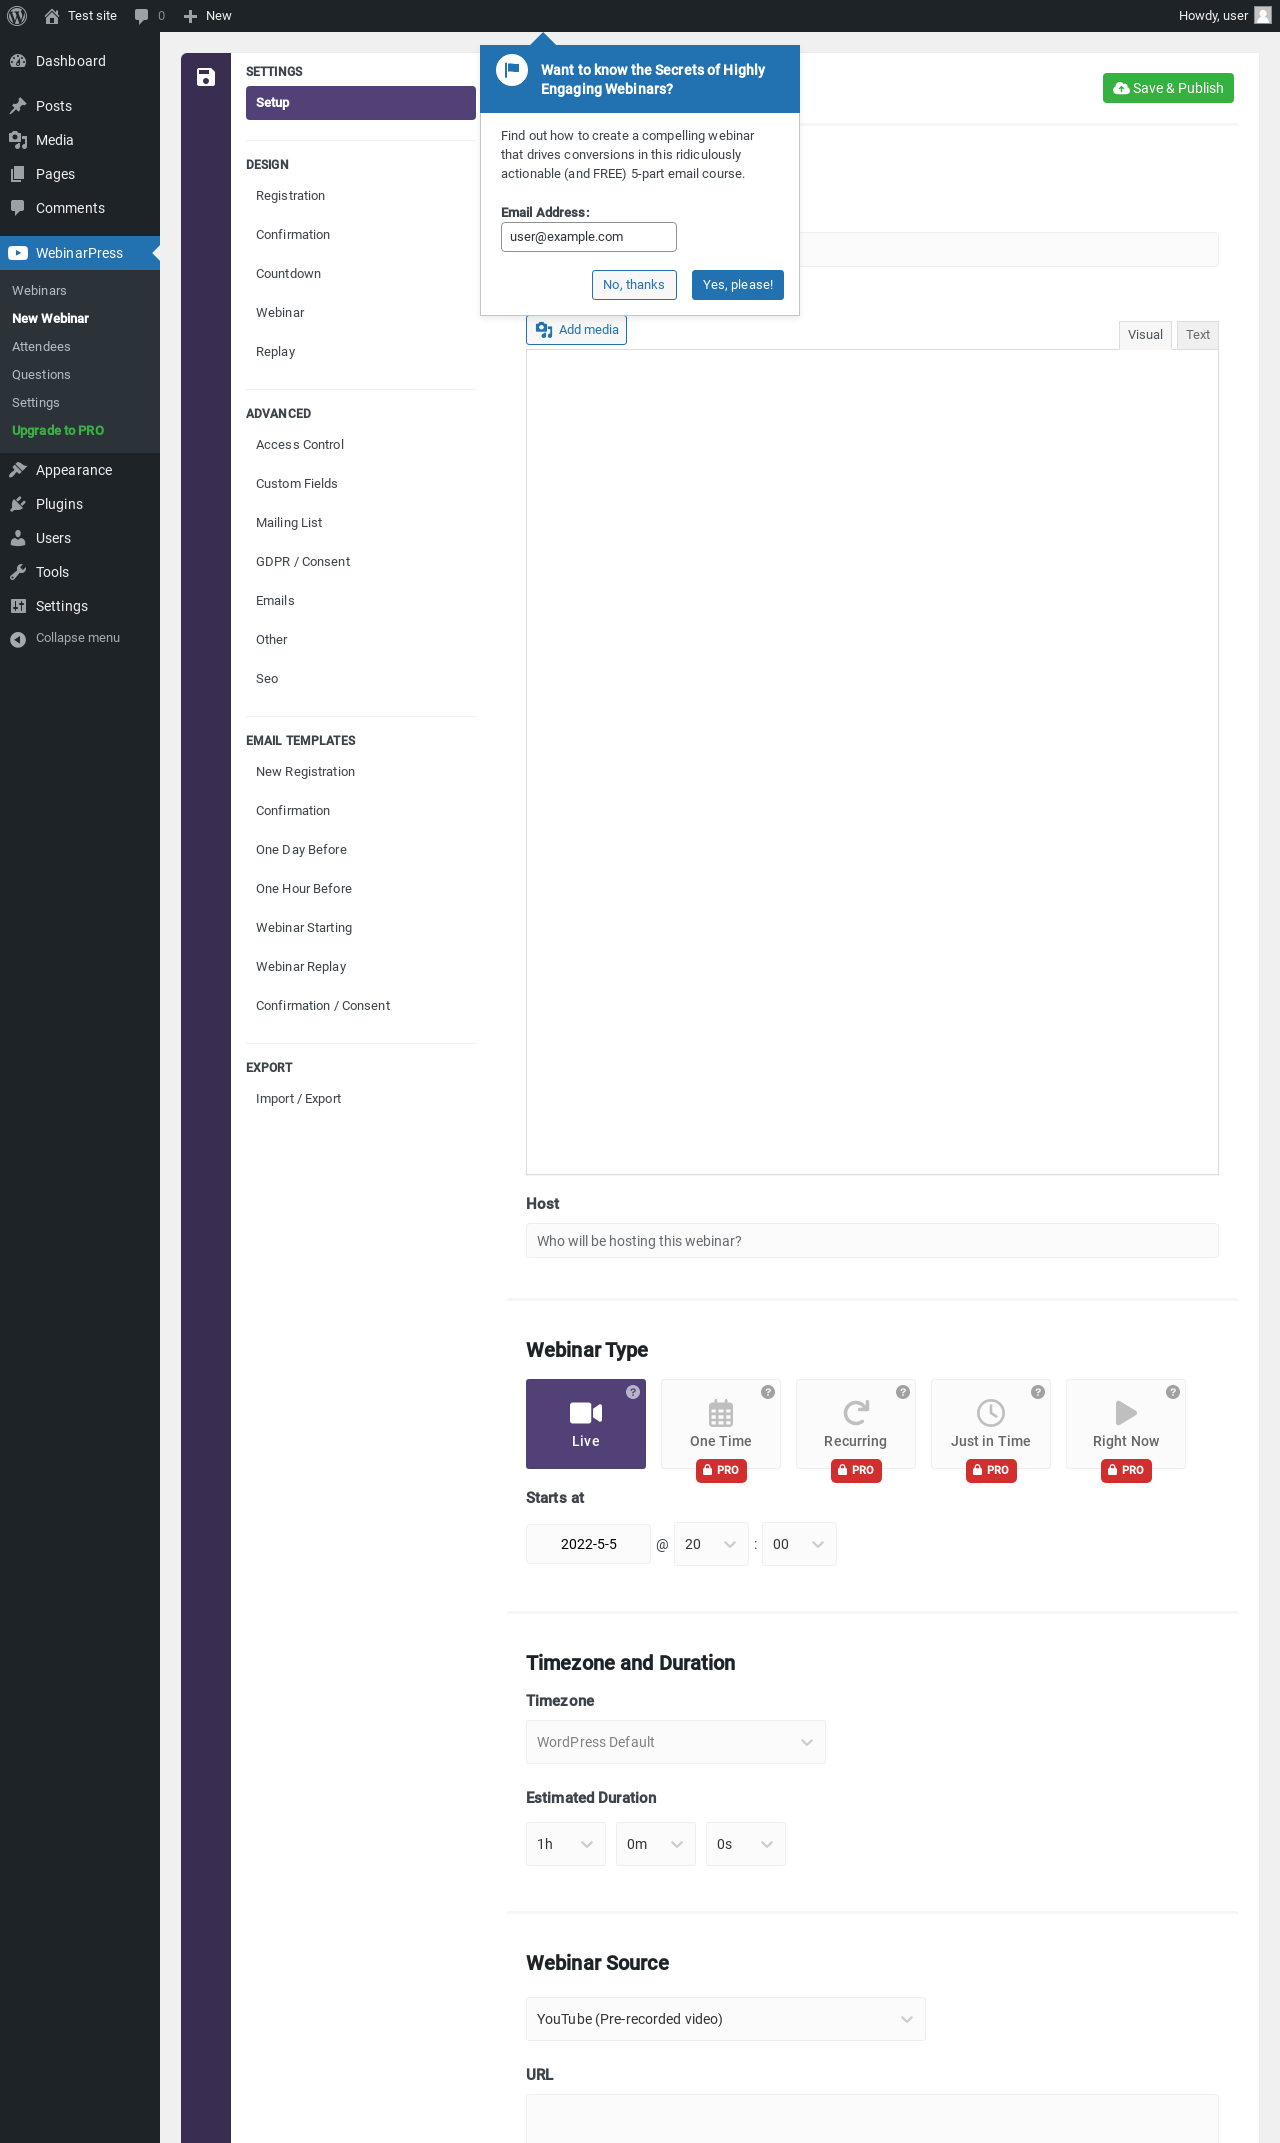Screen dimensions: 1280x2143
Task: Click the PRO lock badge under Recurring
Action: (856, 1470)
